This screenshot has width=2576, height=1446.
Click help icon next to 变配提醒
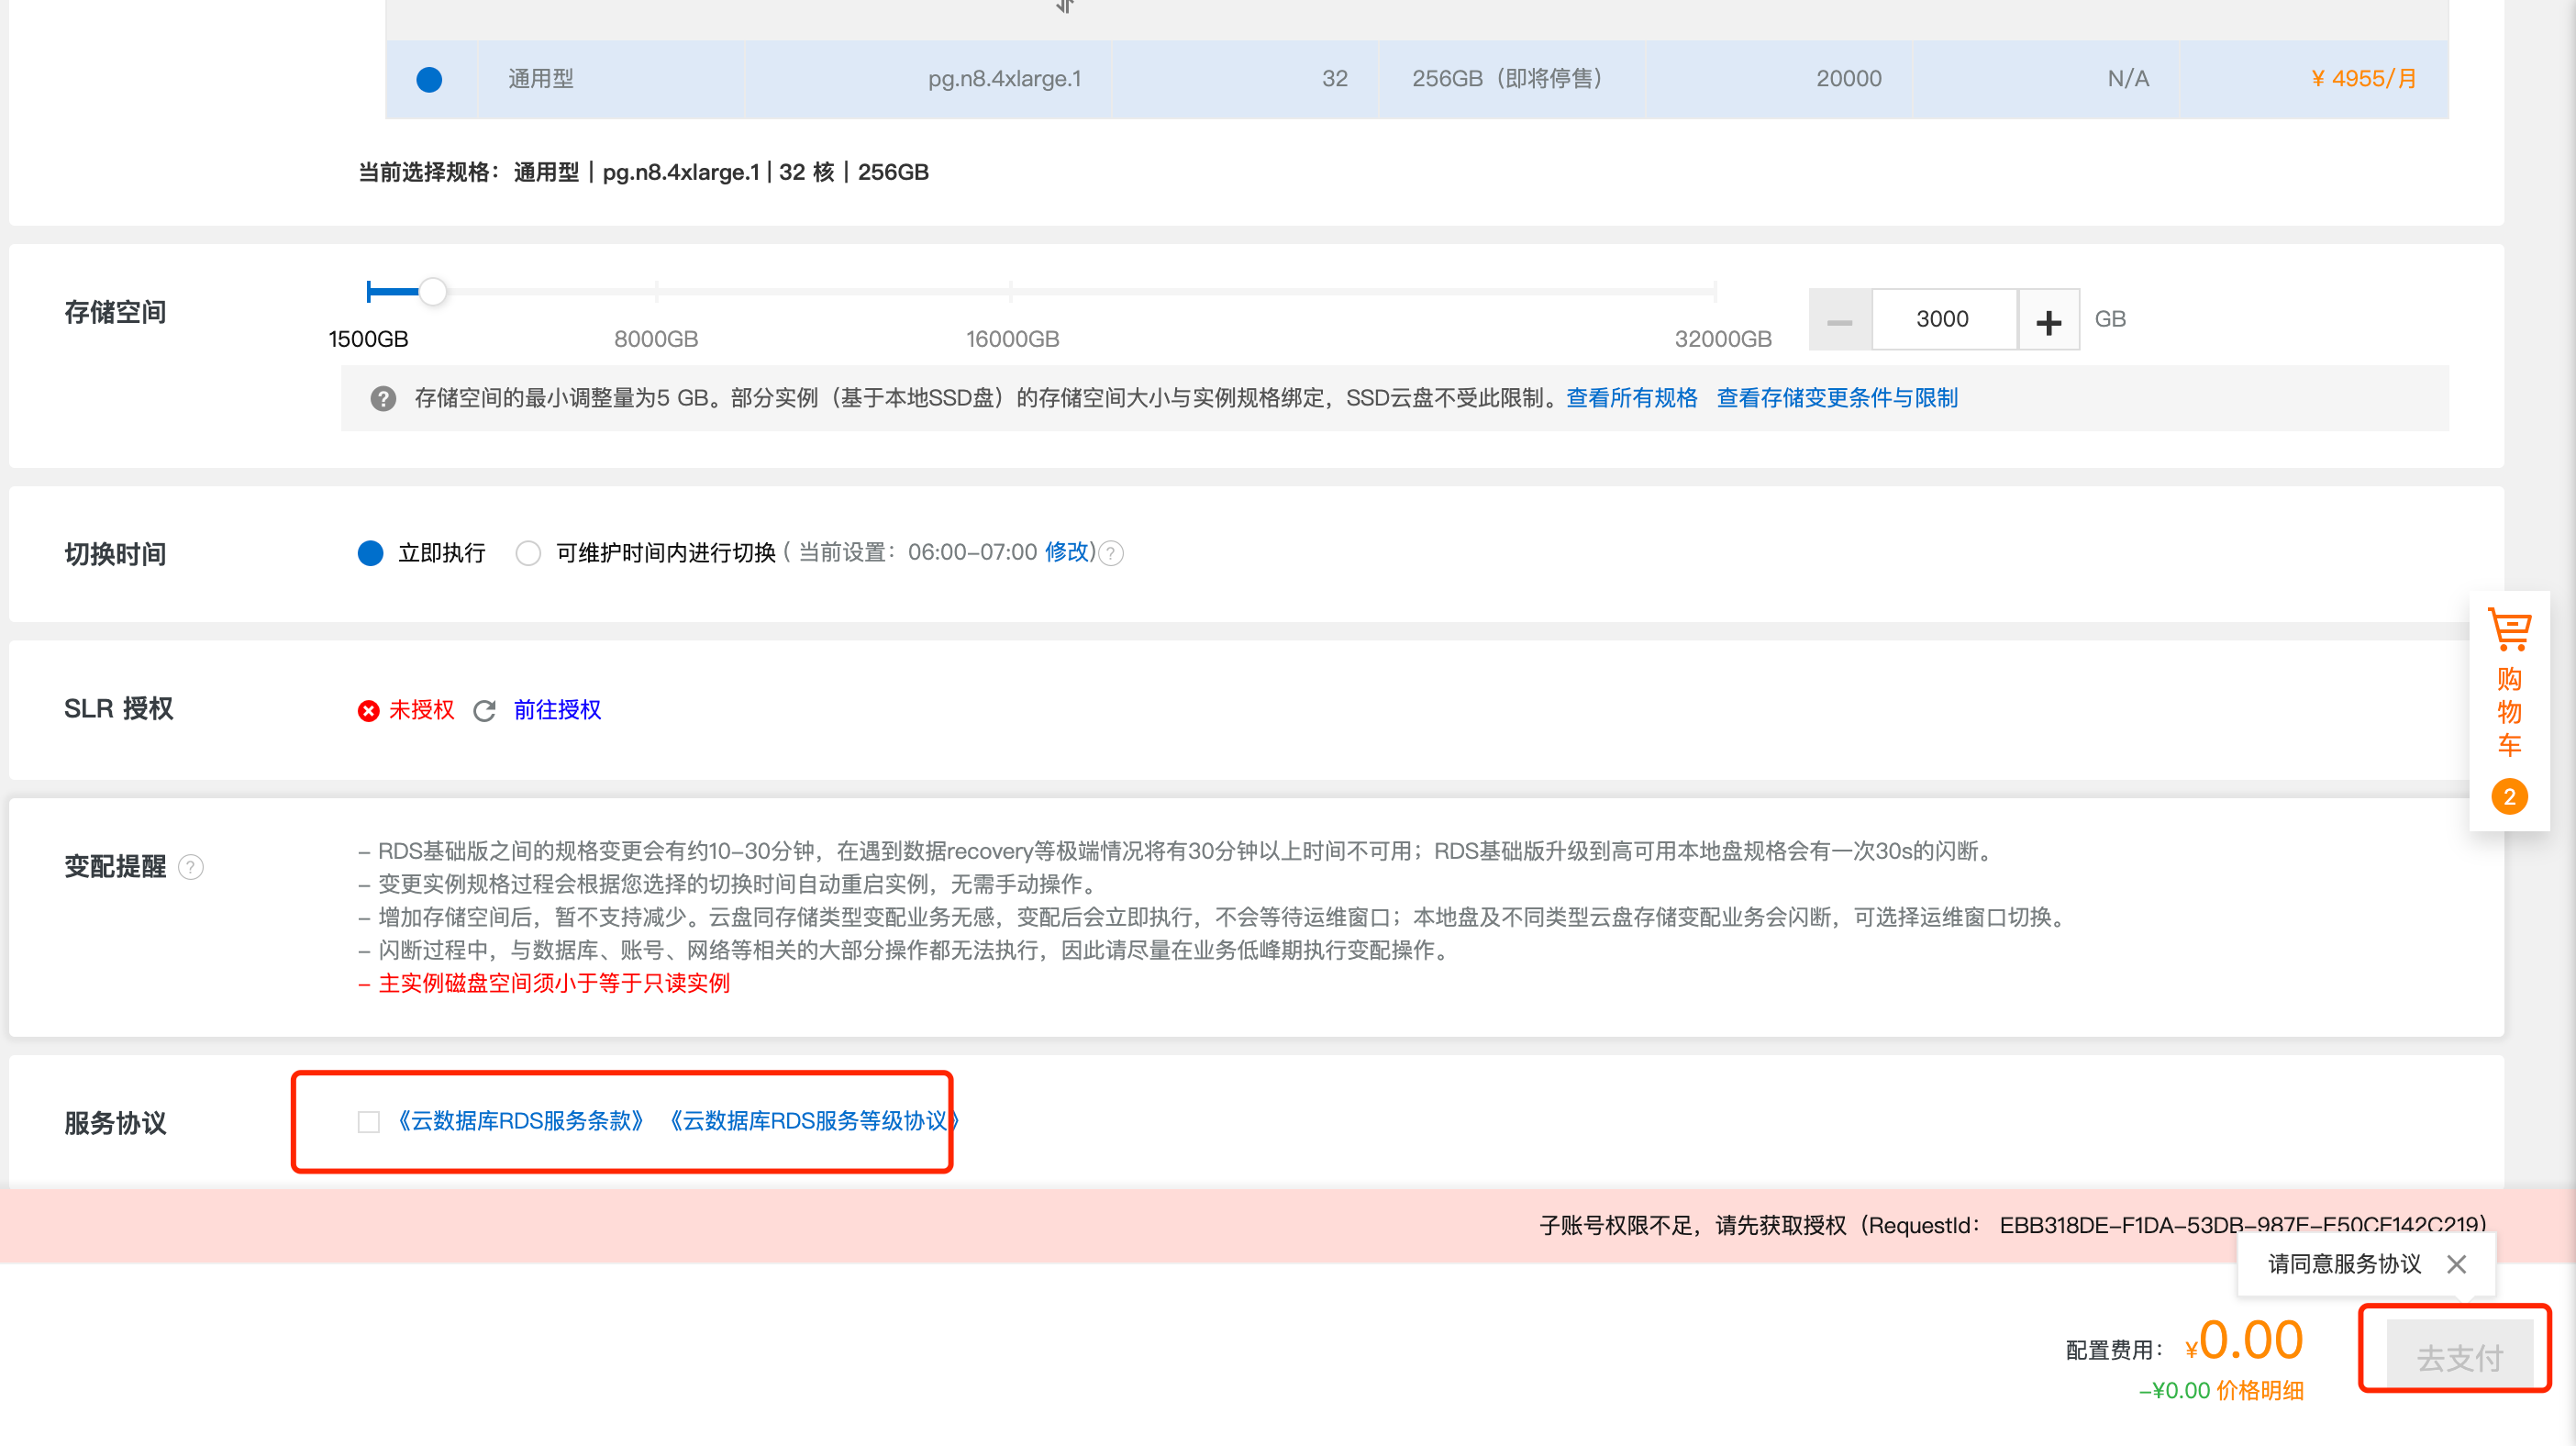[190, 866]
